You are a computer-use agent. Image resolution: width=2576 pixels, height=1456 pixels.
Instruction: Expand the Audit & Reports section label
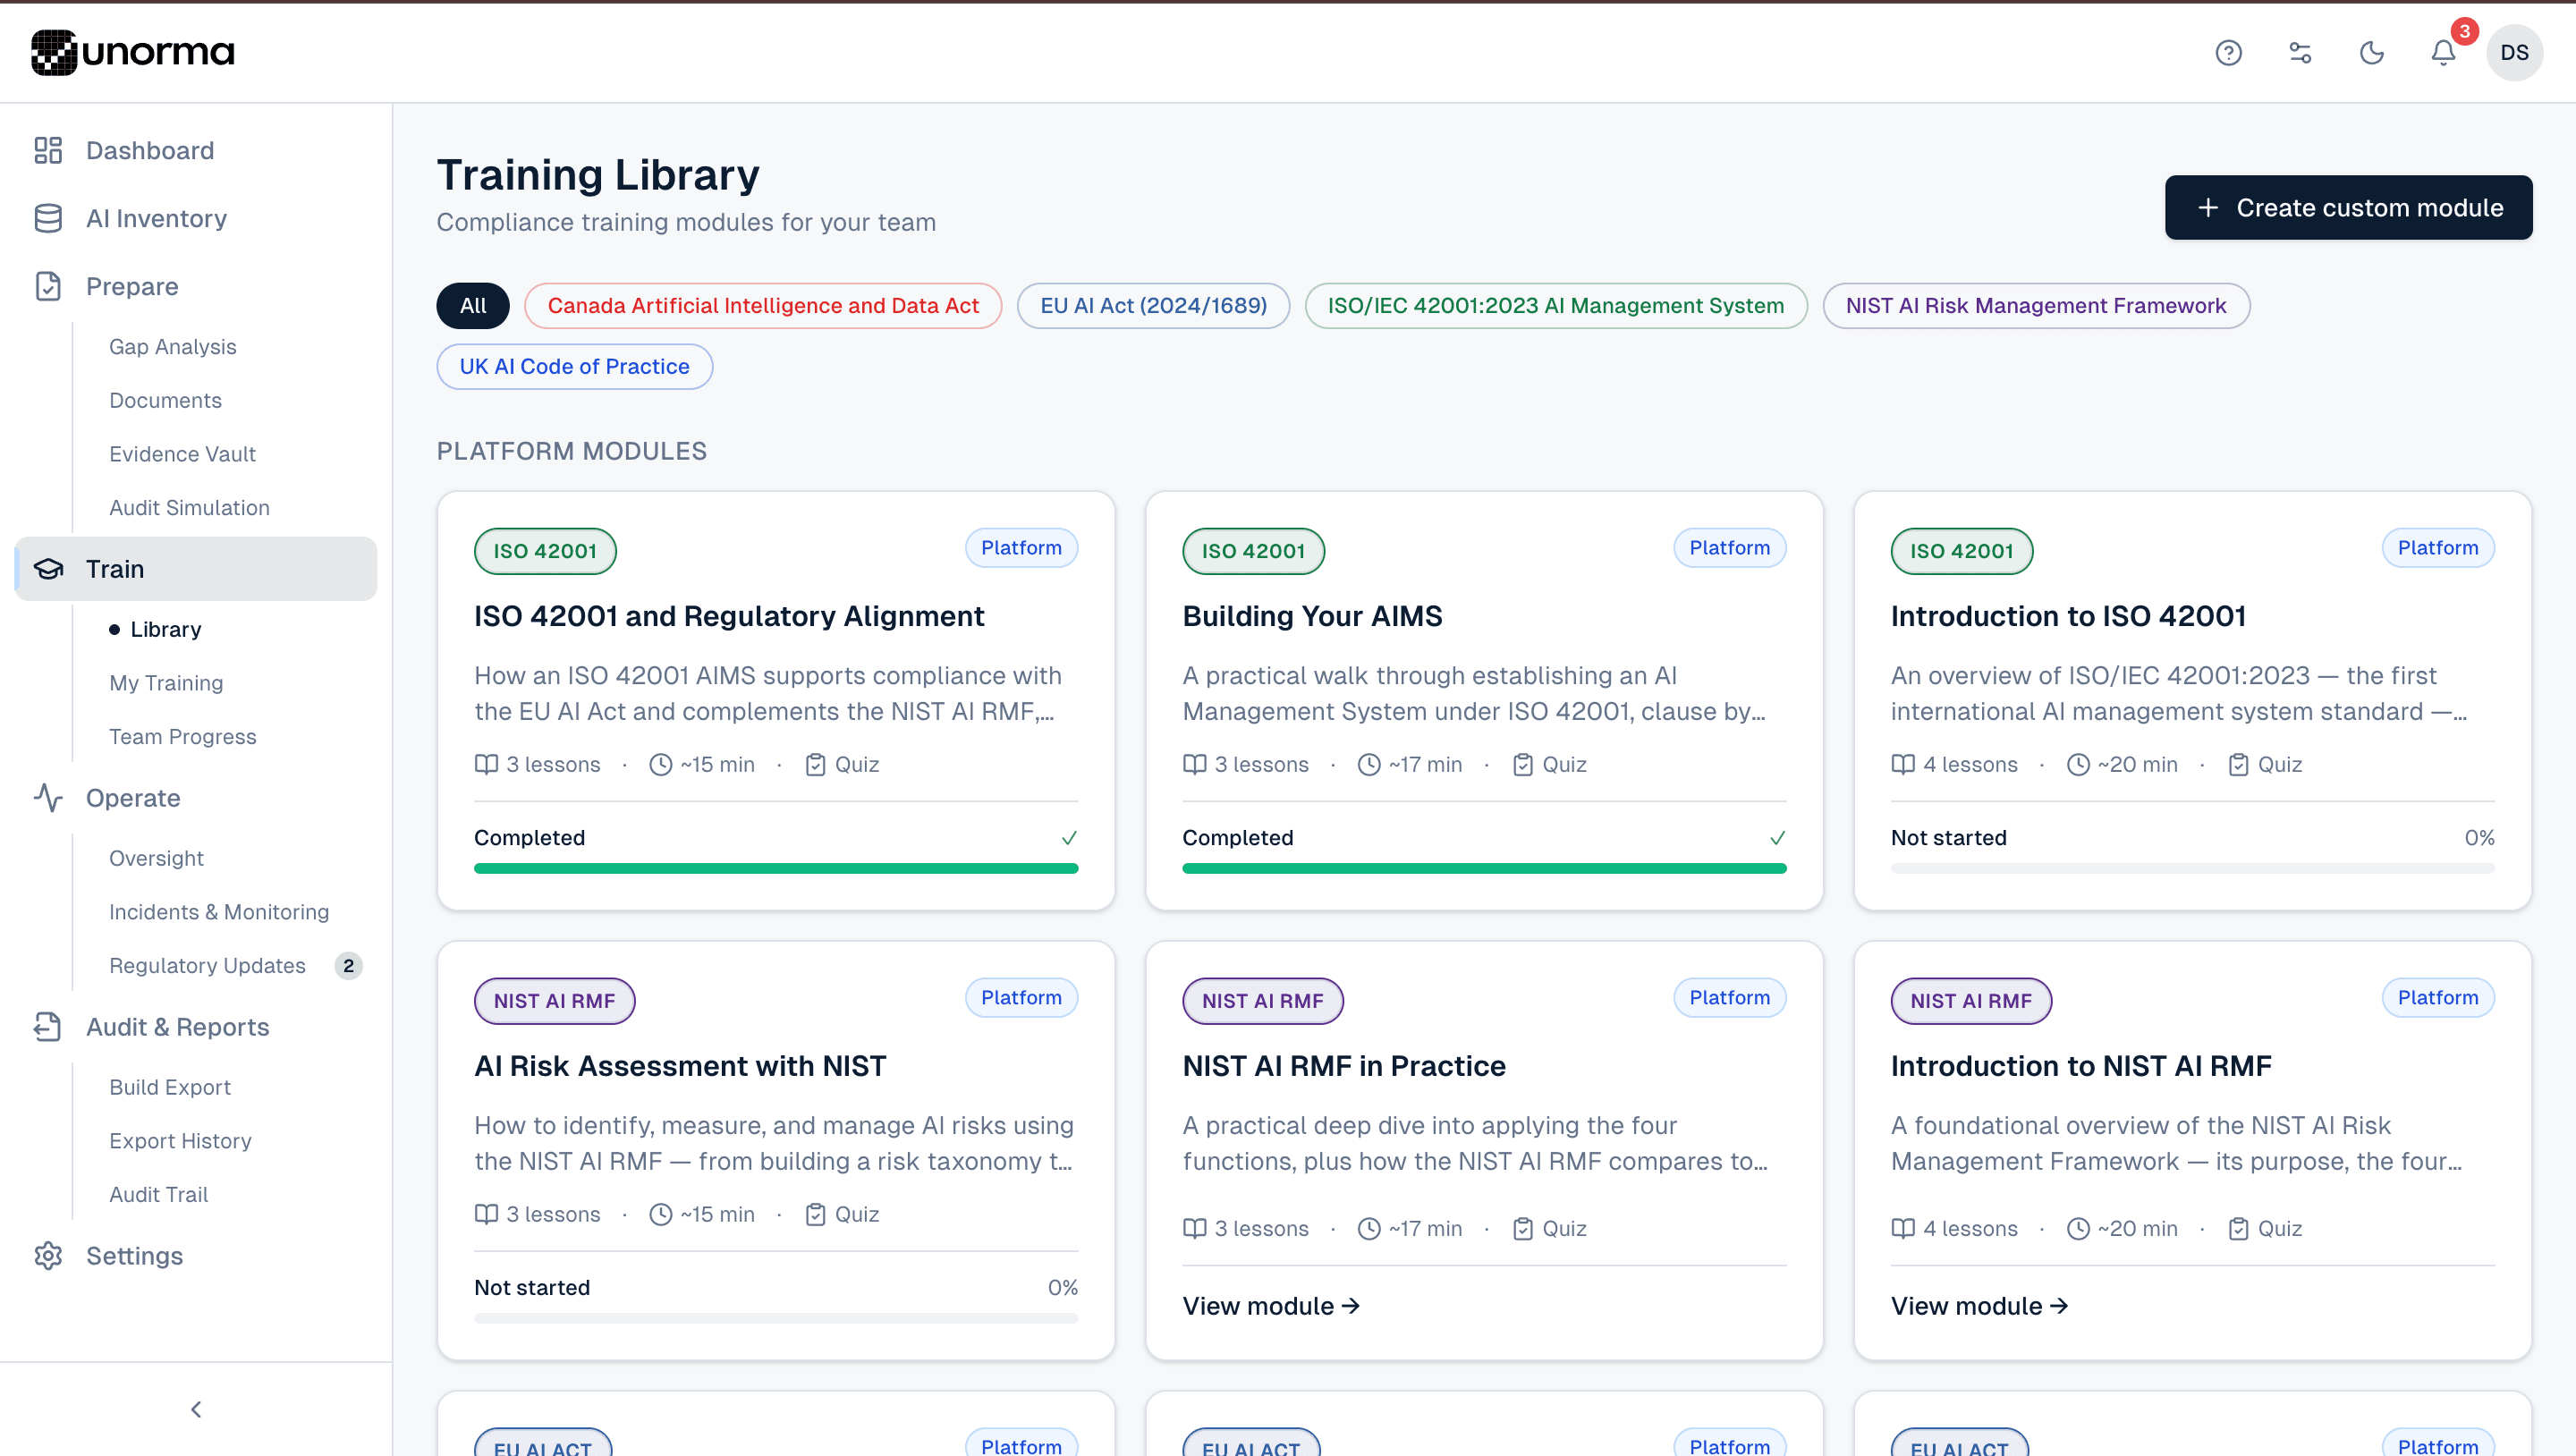click(x=178, y=1027)
